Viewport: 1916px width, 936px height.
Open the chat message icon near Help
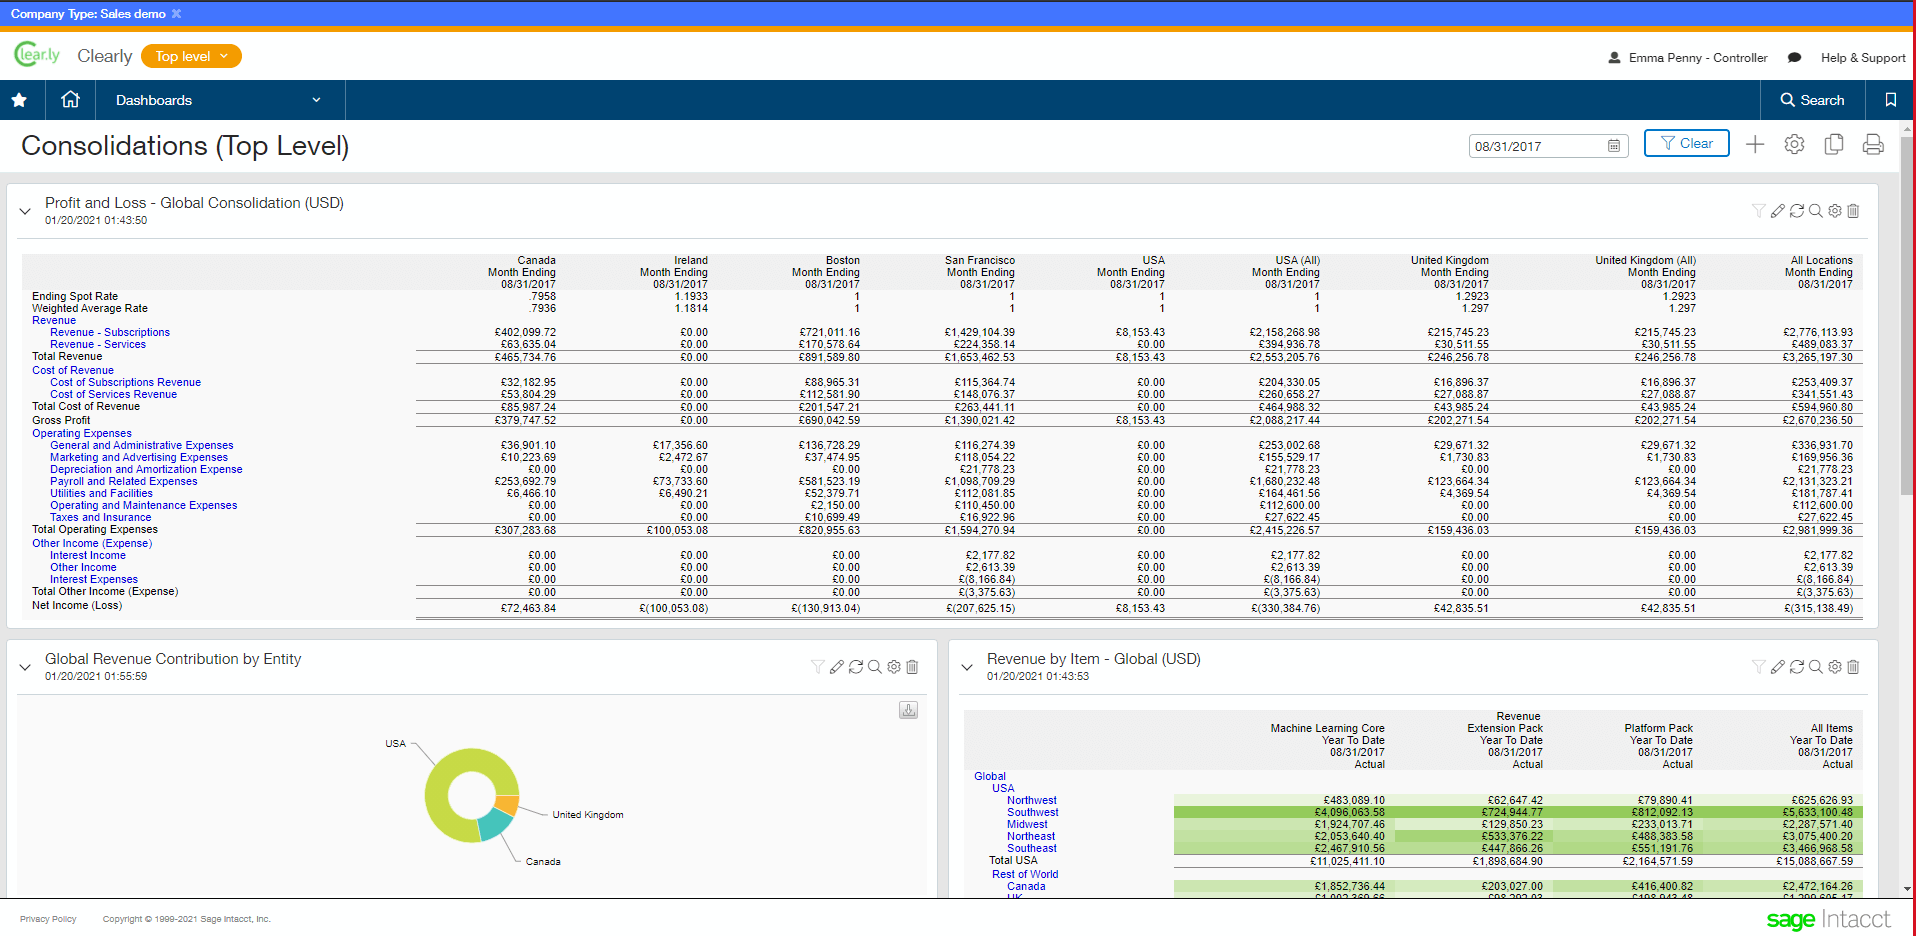(x=1794, y=58)
